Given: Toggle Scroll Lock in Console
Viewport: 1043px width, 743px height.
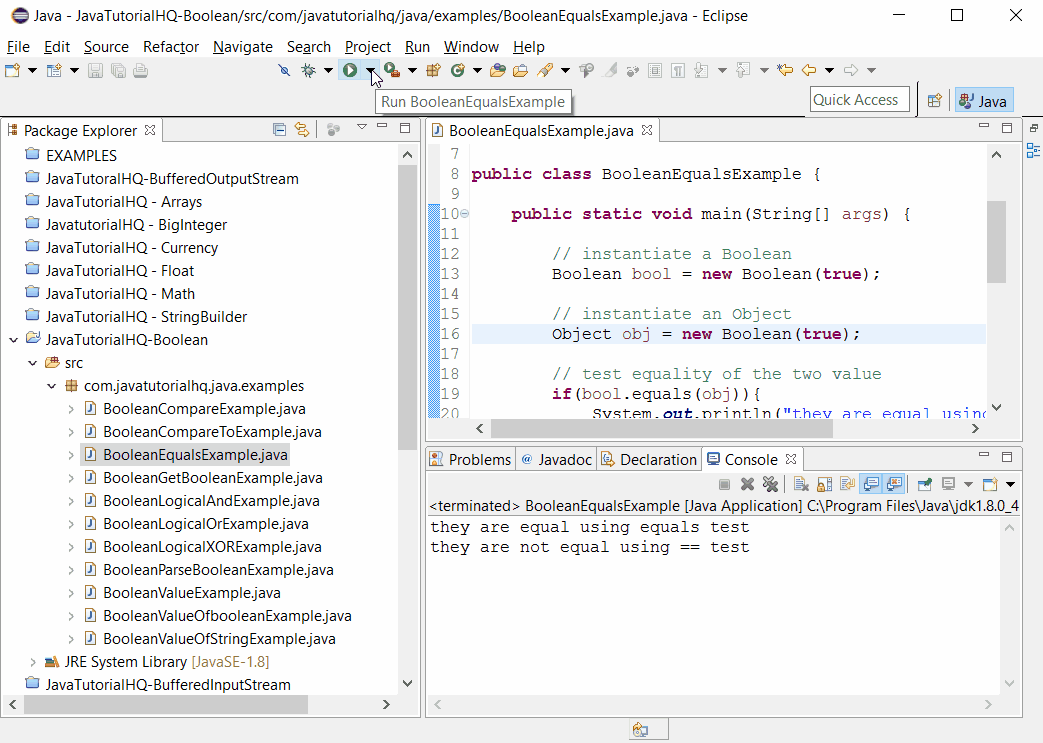Looking at the screenshot, I should point(825,484).
